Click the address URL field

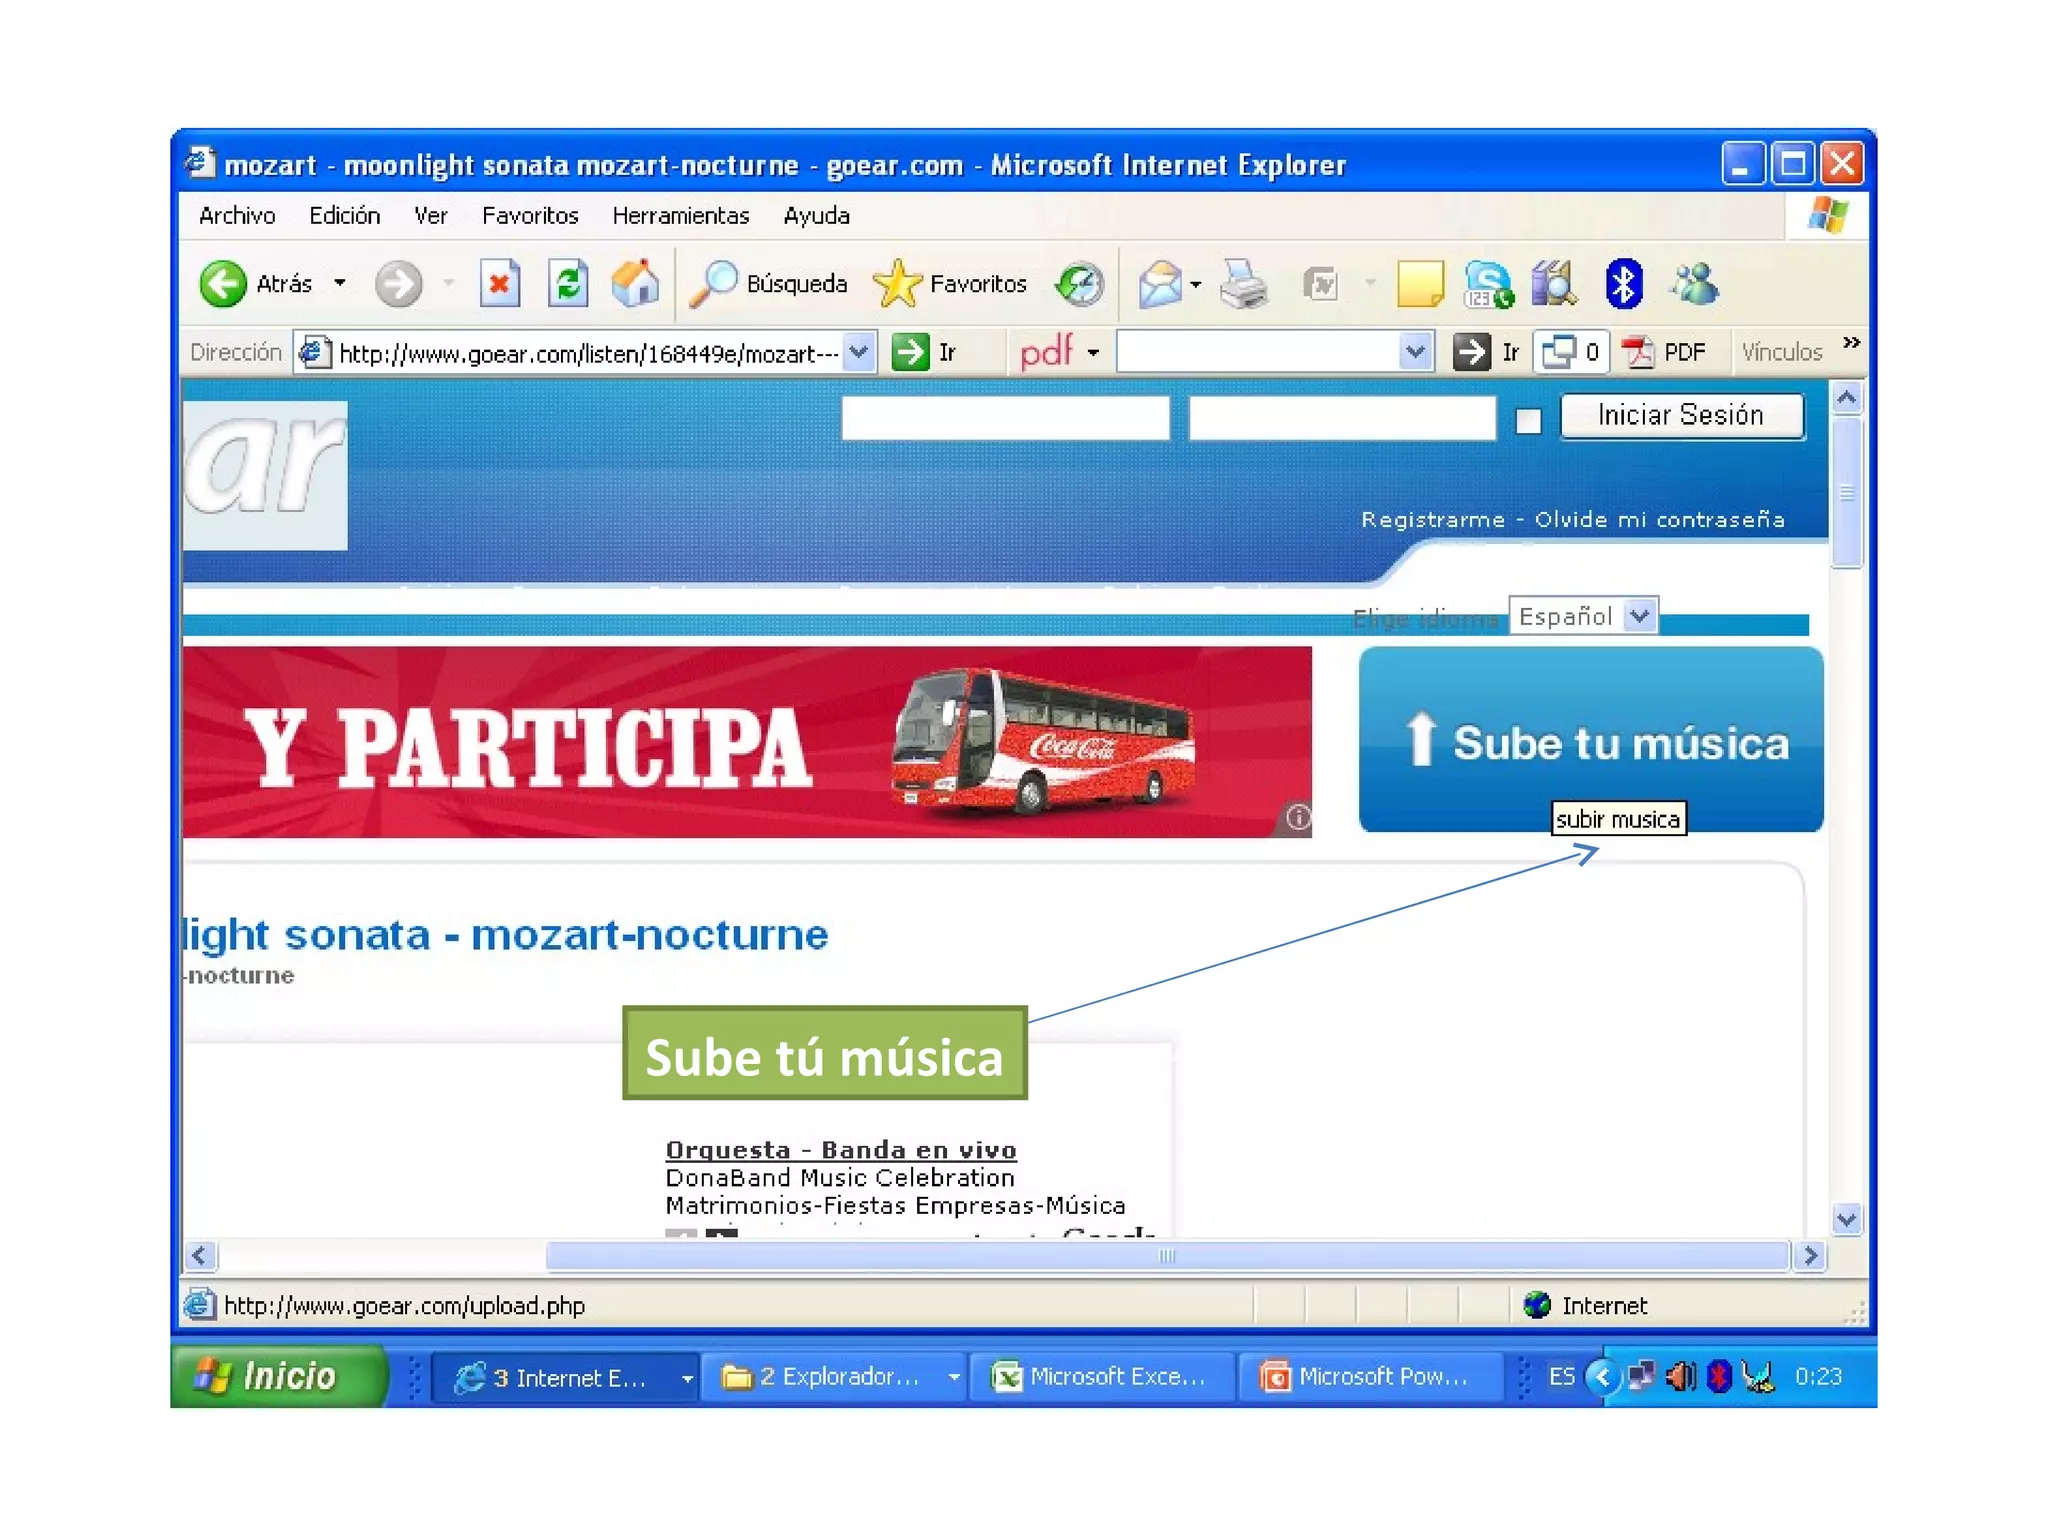tap(587, 353)
